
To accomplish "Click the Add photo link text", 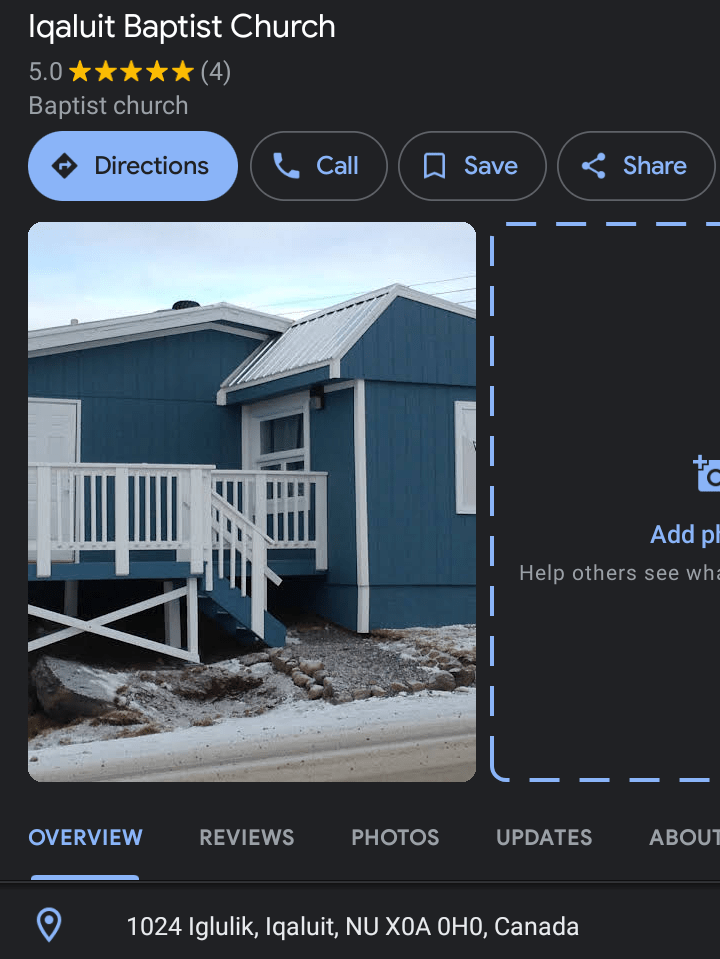I will (x=685, y=535).
